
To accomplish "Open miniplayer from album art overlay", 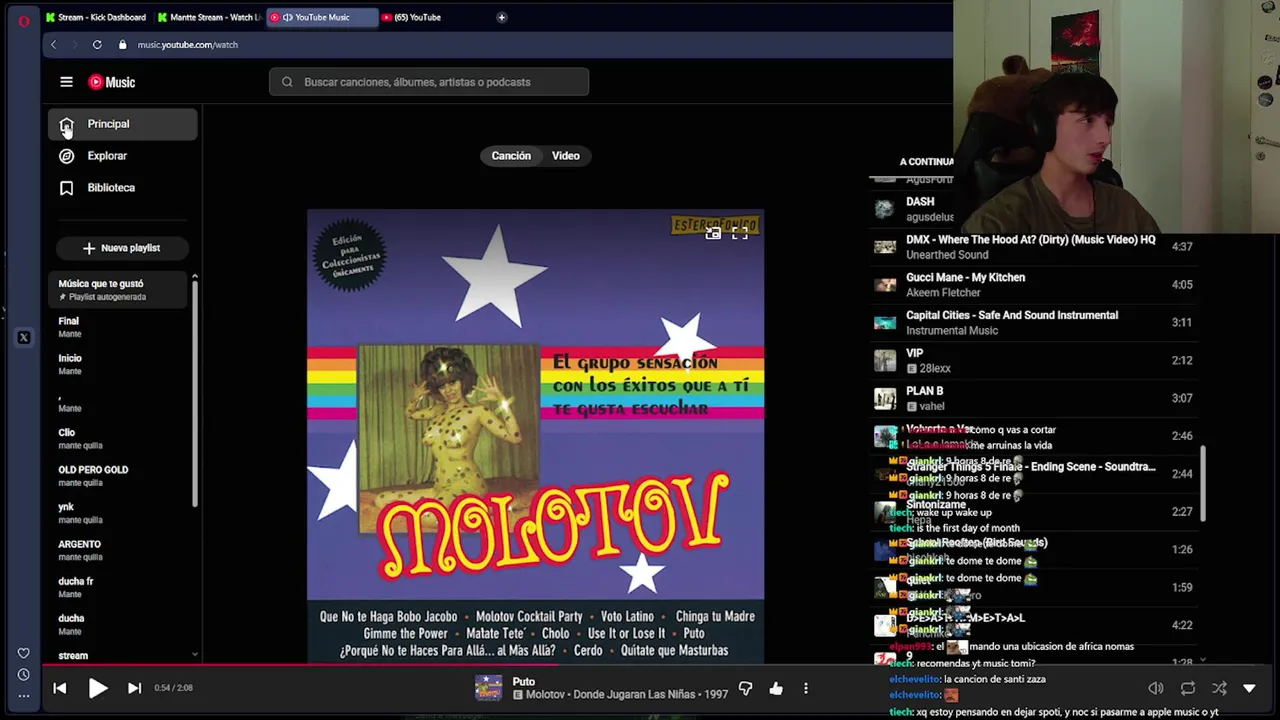I will click(x=713, y=233).
